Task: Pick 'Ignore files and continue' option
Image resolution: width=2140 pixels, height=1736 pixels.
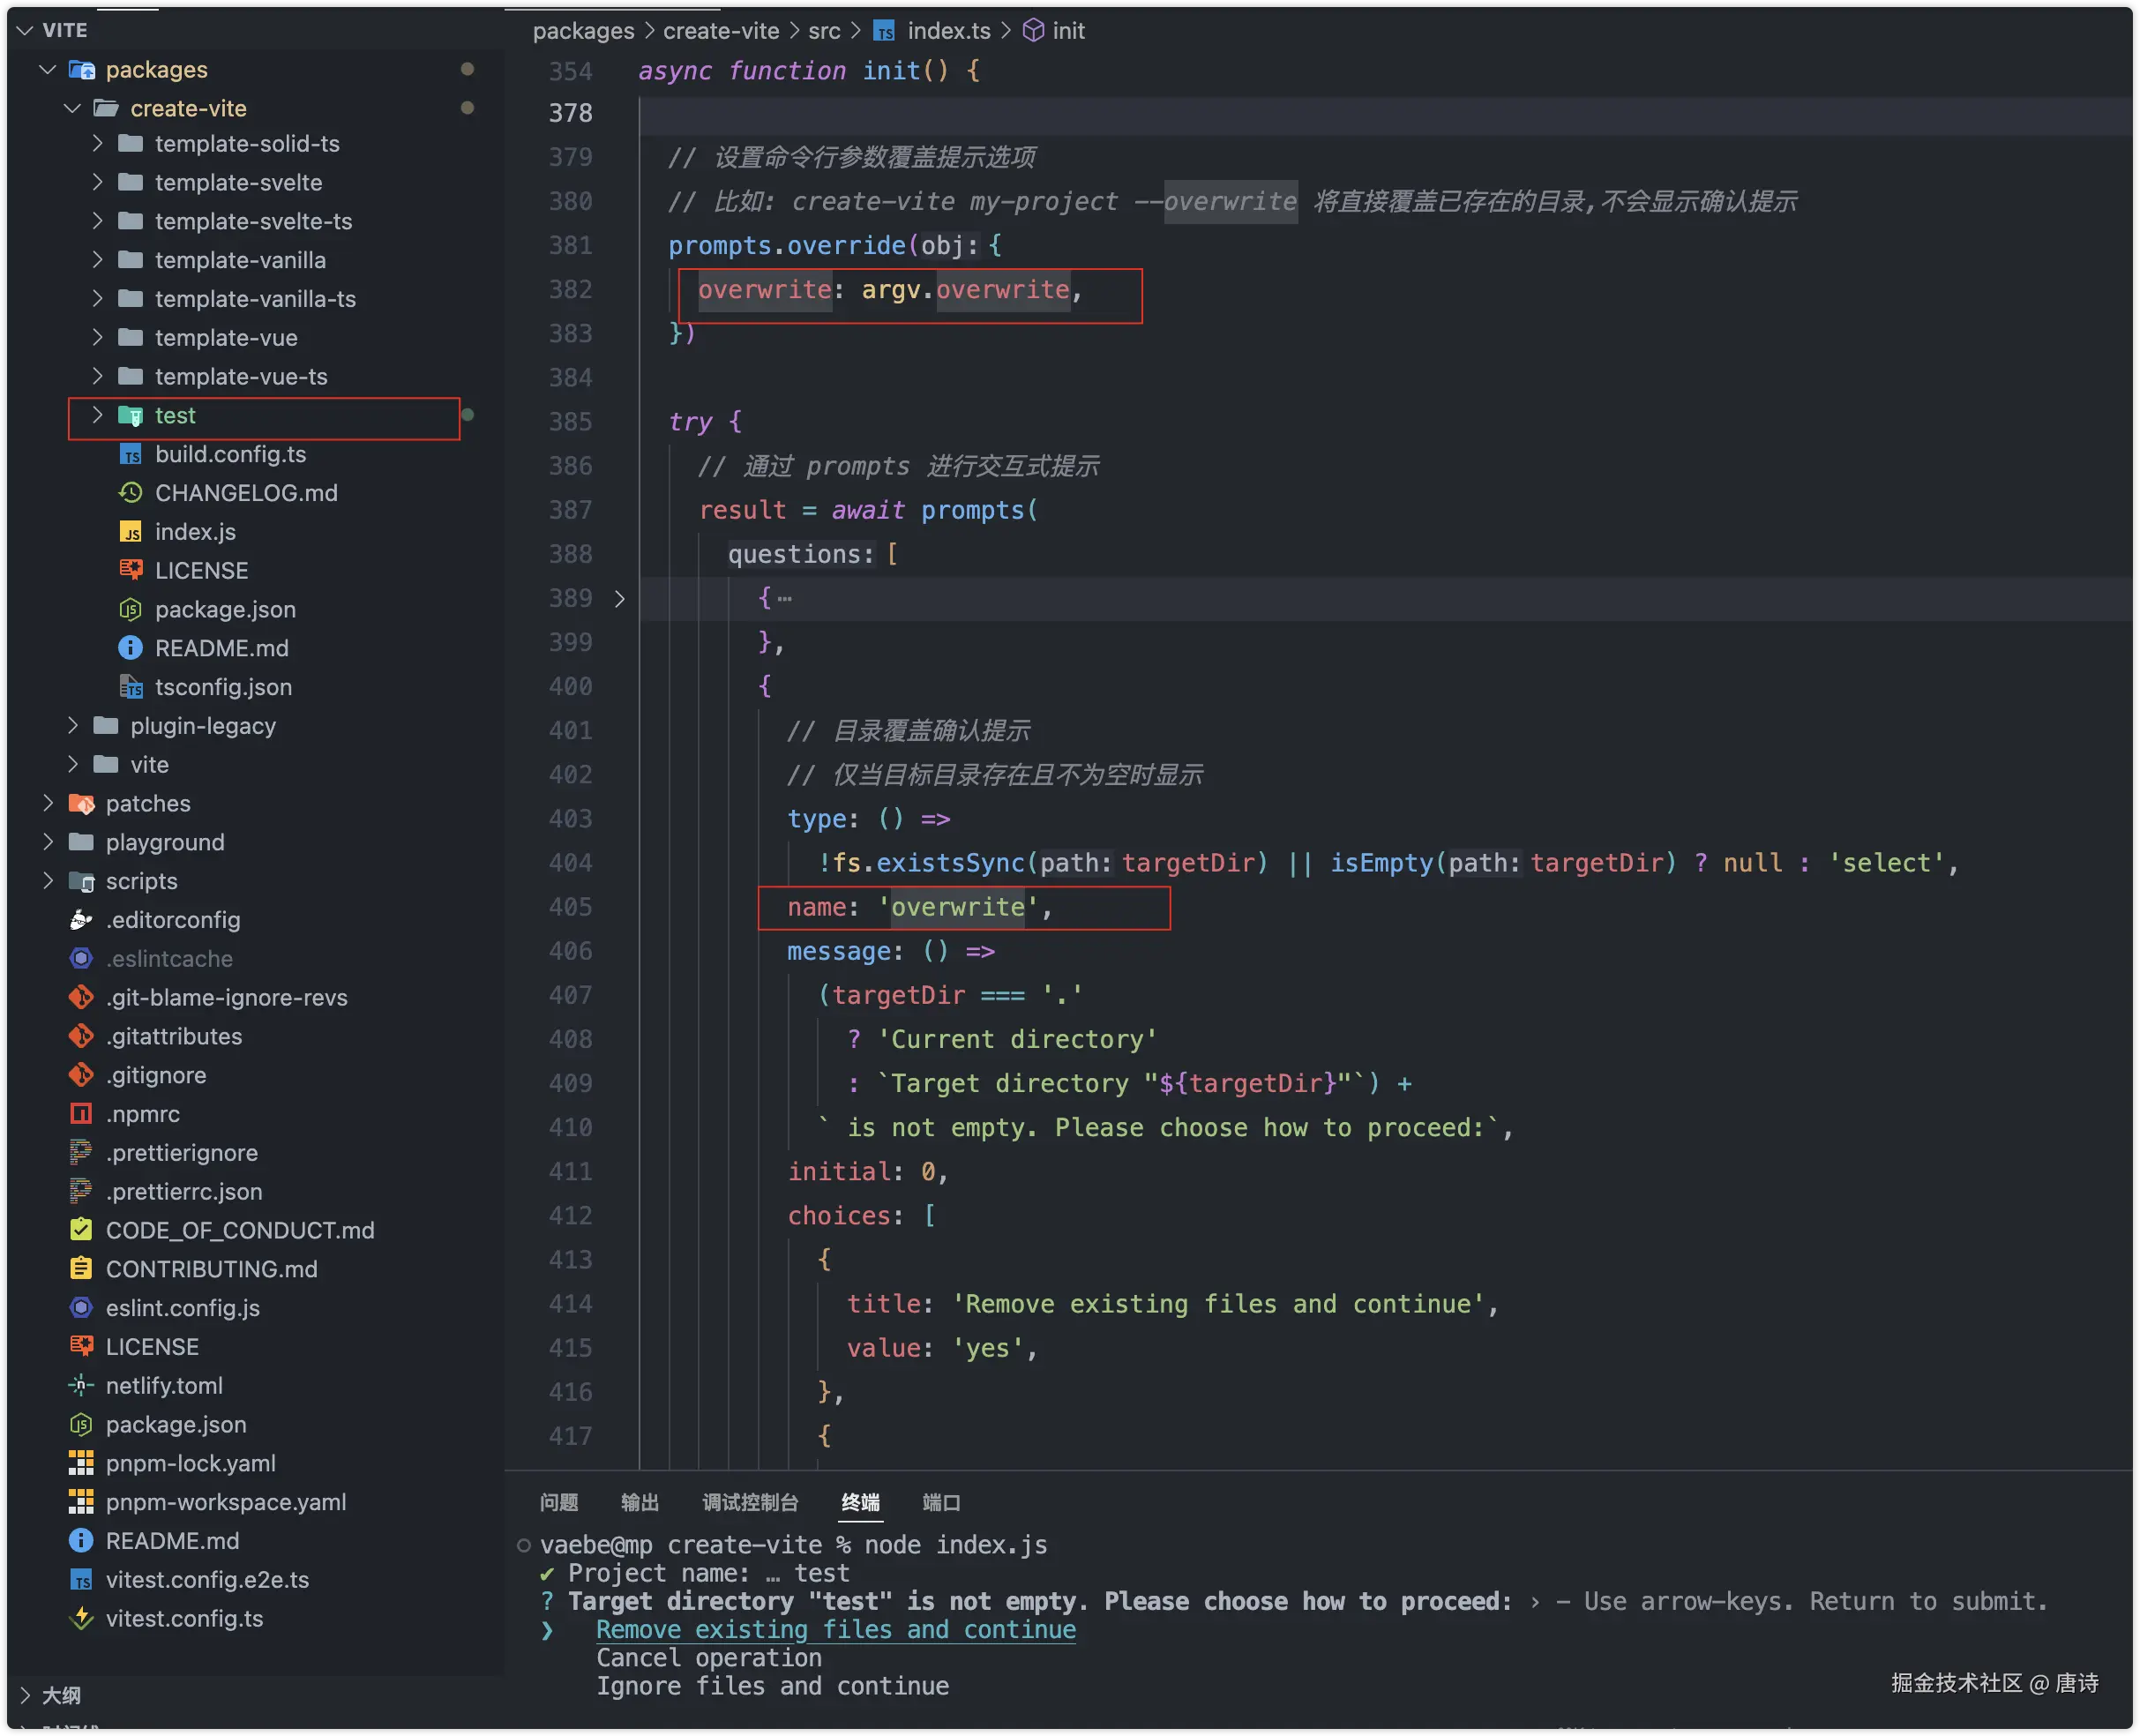Action: pyautogui.click(x=772, y=1686)
